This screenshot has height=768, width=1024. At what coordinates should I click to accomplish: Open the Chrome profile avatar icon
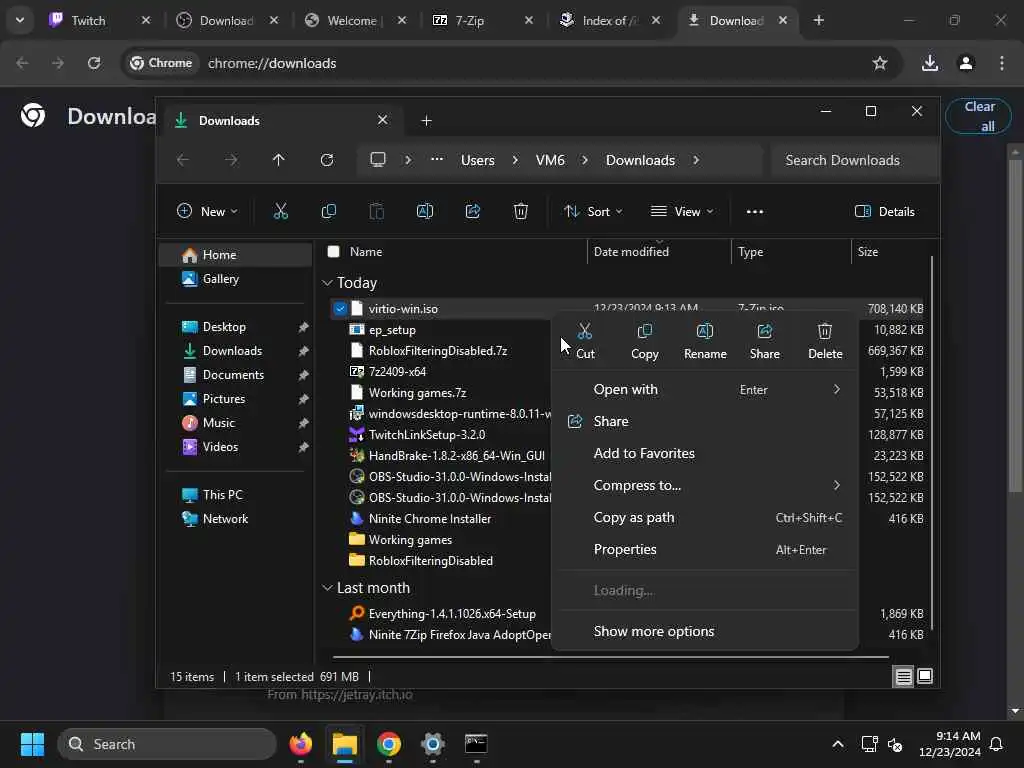966,63
